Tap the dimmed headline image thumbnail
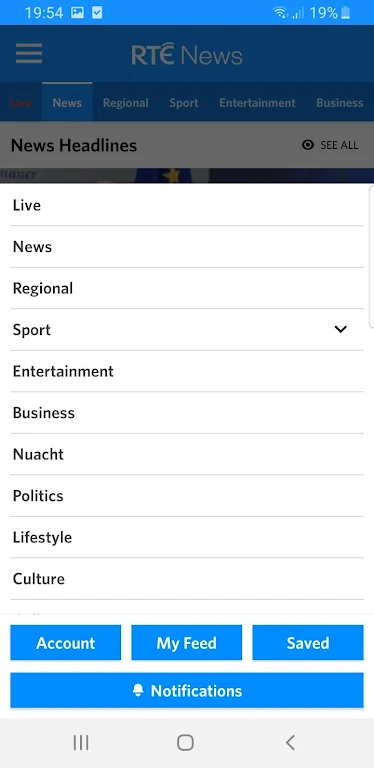This screenshot has height=768, width=374. tap(187, 176)
